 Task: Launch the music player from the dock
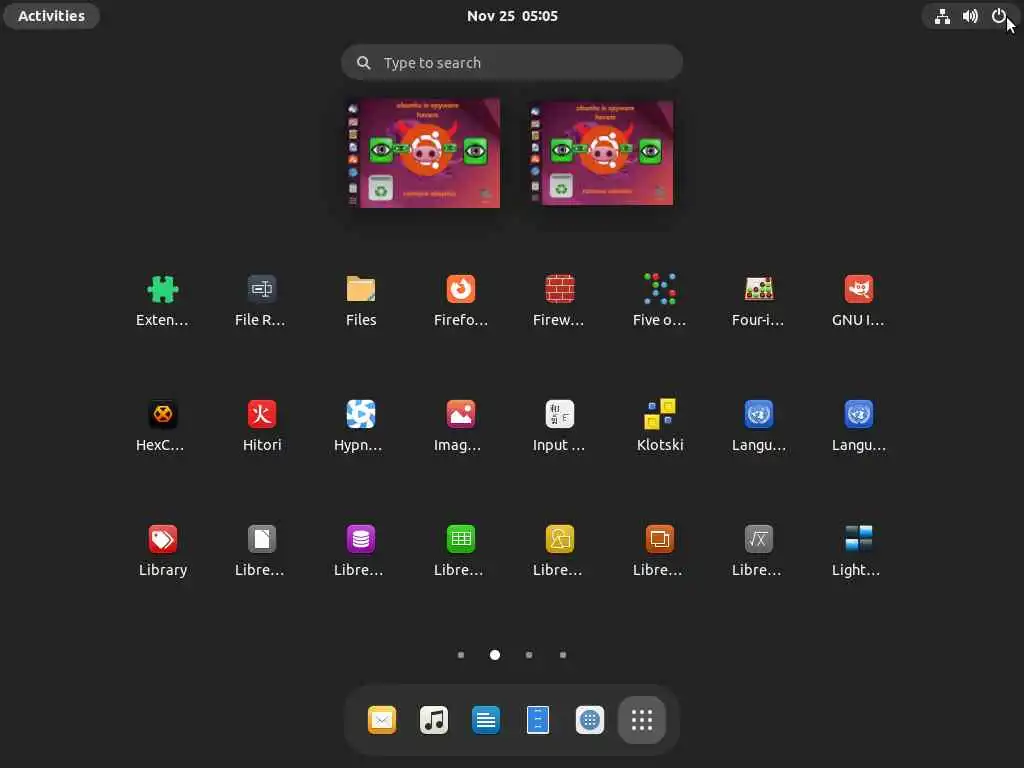click(434, 720)
